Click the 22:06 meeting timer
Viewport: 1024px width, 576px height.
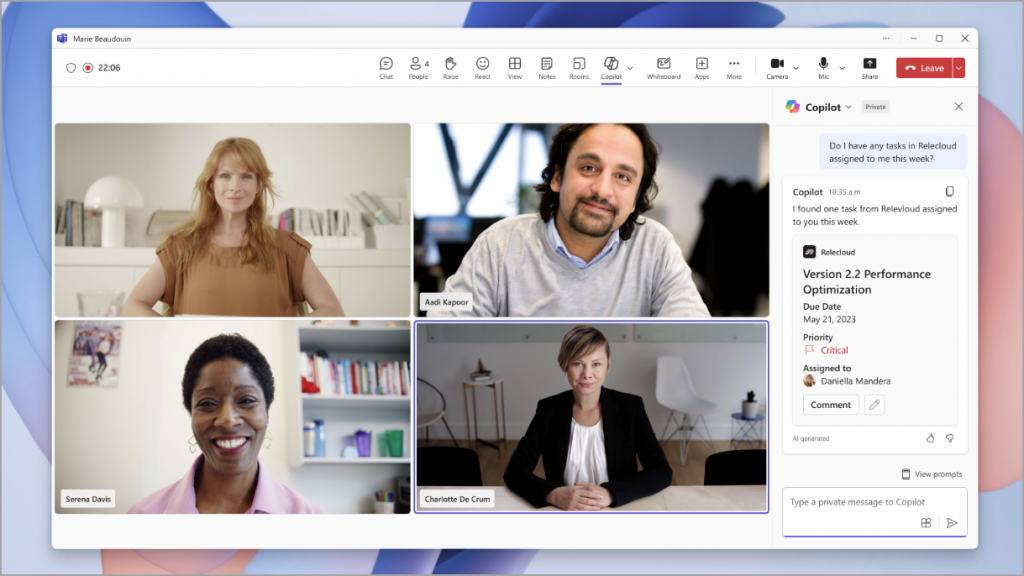click(x=109, y=68)
